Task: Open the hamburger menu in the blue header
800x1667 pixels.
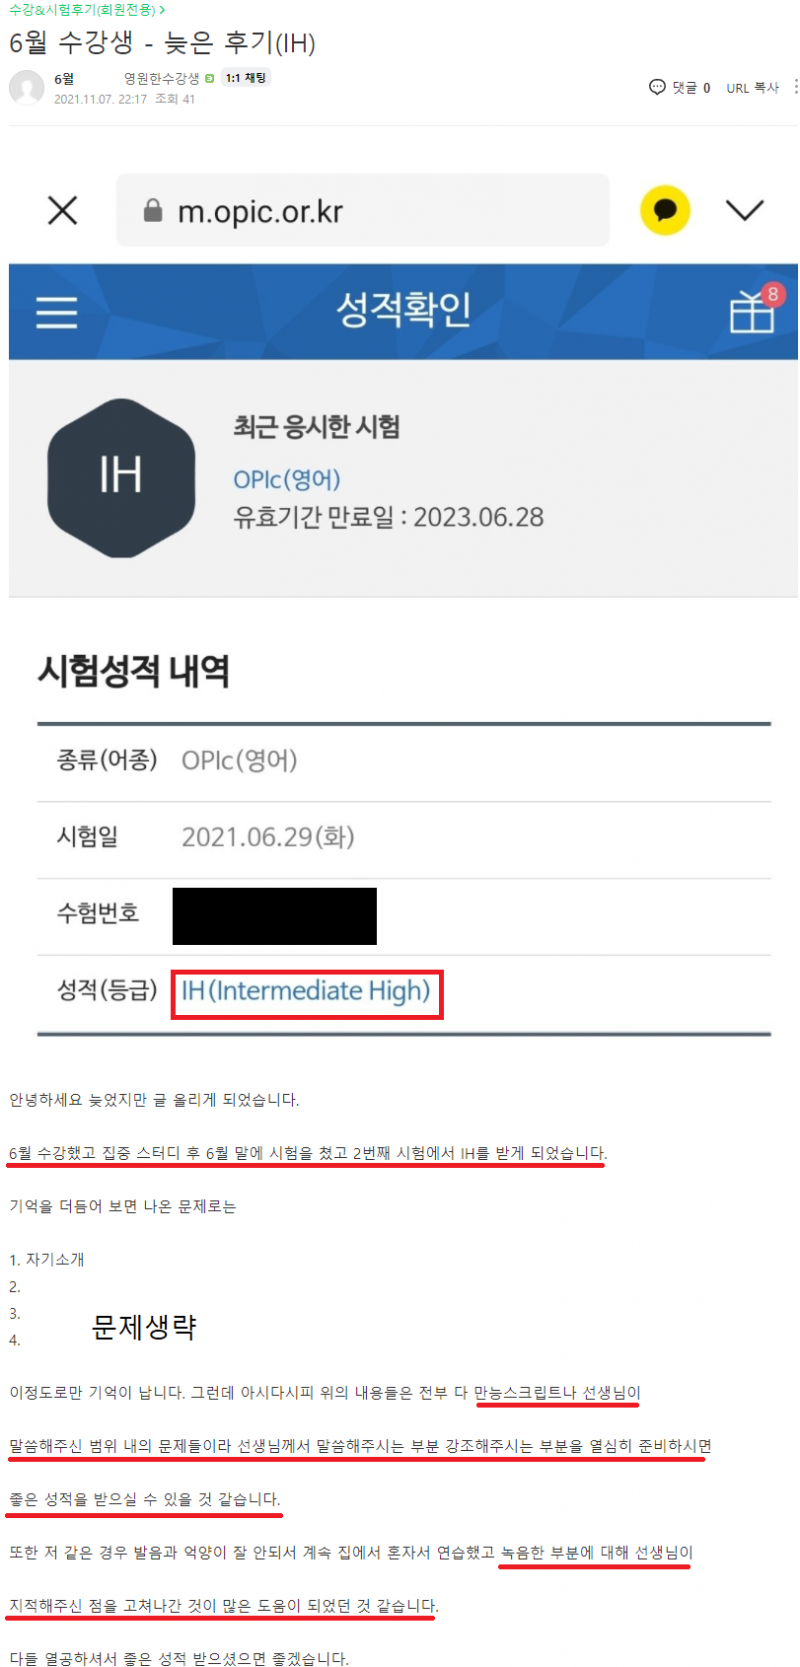Action: pos(57,312)
